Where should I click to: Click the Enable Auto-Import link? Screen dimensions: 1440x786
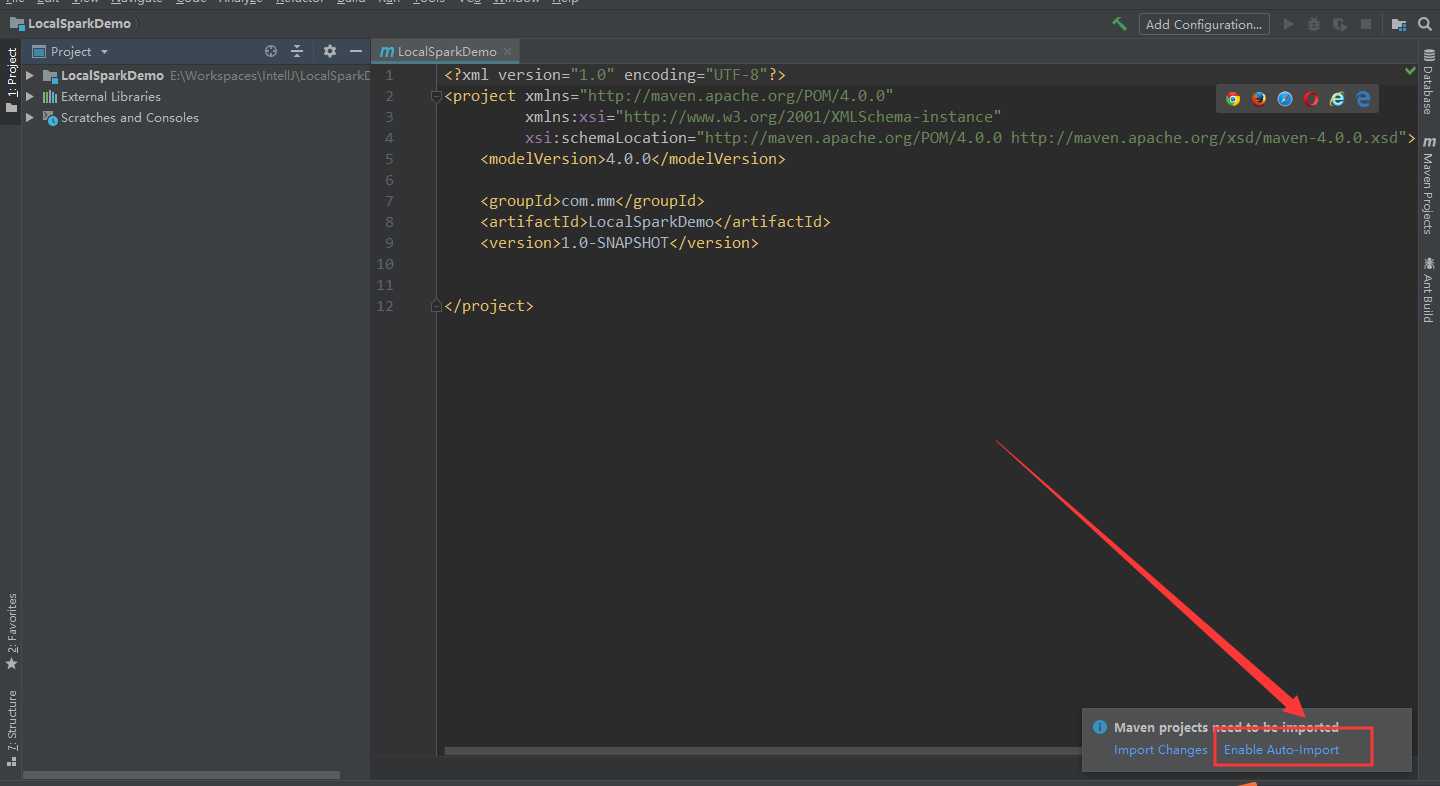click(1281, 750)
